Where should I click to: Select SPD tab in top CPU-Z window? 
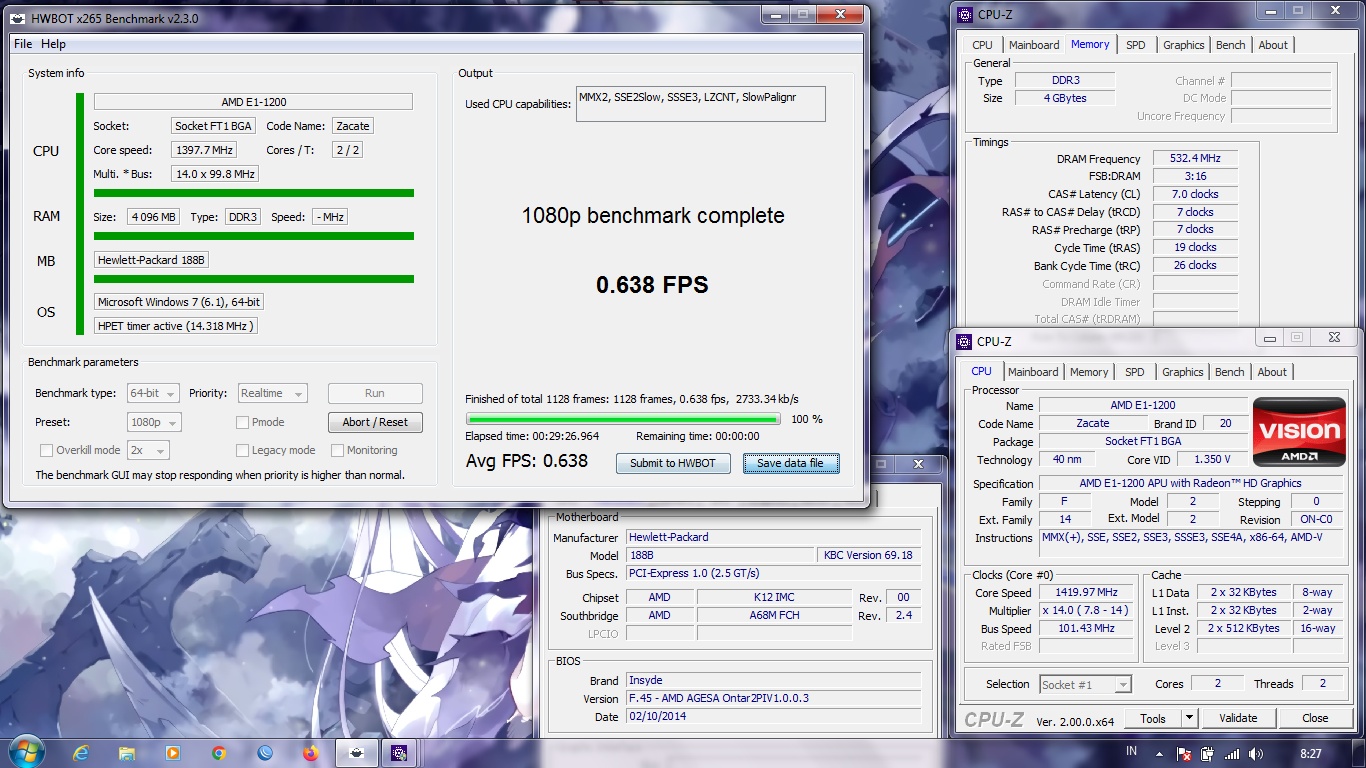pos(1136,45)
